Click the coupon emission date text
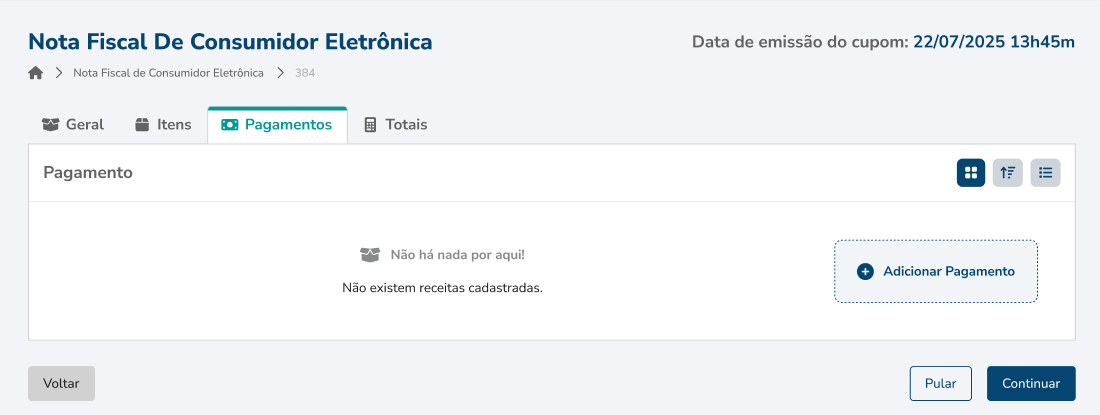This screenshot has height=415, width=1100. click(x=883, y=42)
